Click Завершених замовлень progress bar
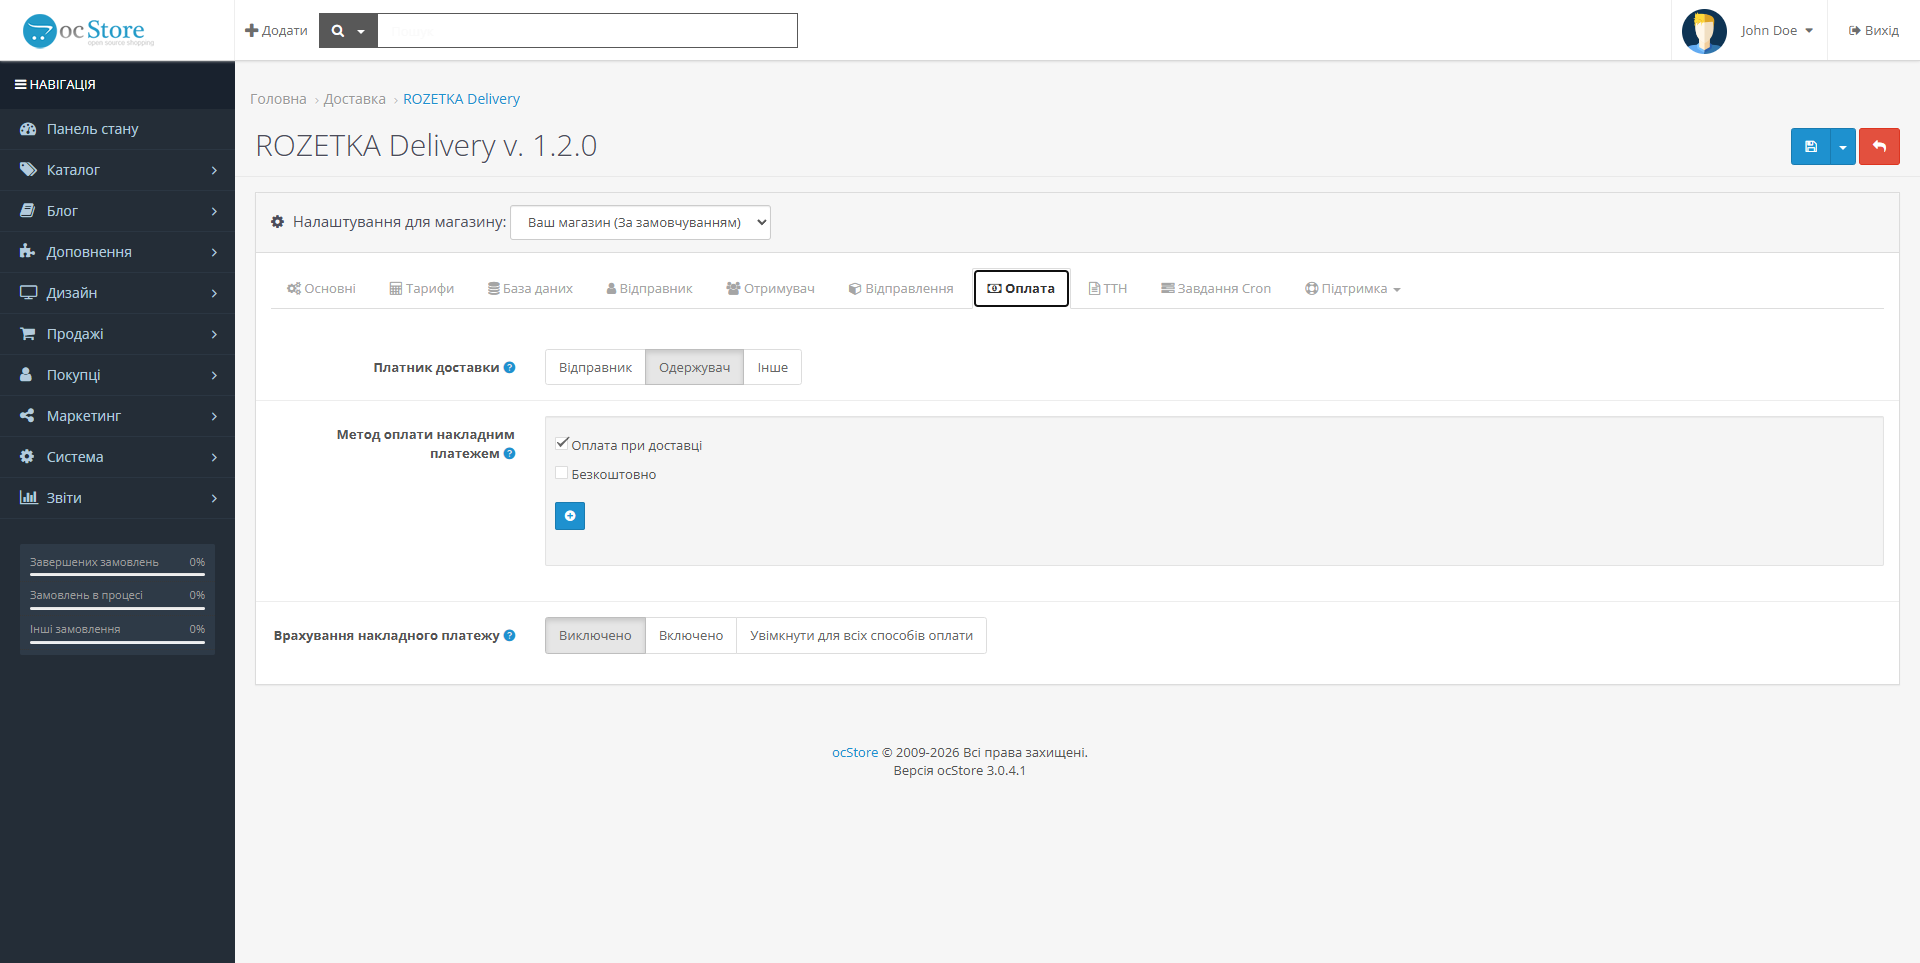Viewport: 1920px width, 963px height. [x=117, y=575]
